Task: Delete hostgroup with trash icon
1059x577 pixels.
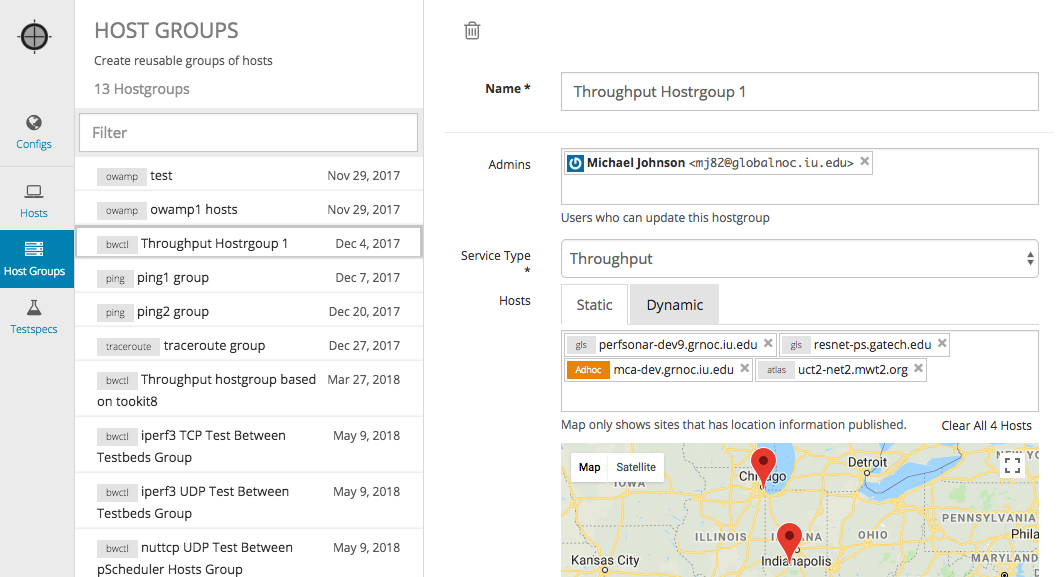Action: pyautogui.click(x=472, y=30)
